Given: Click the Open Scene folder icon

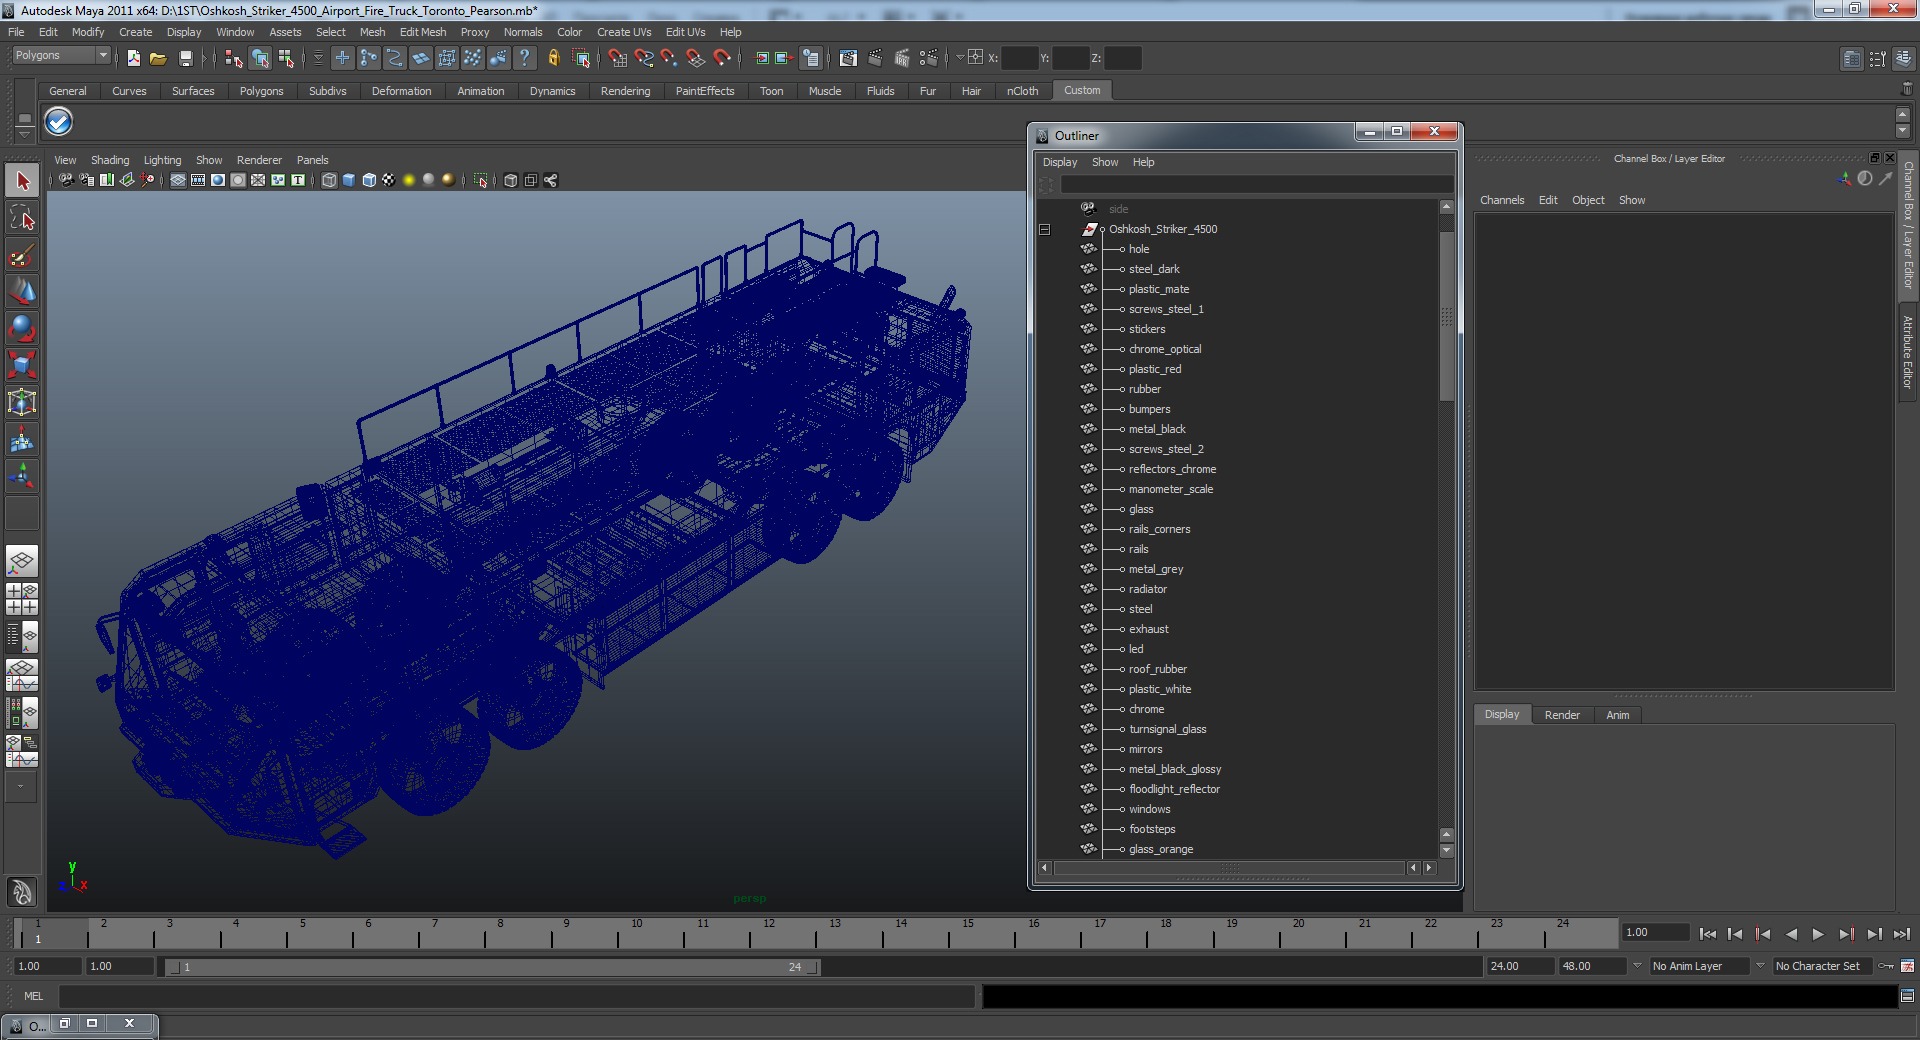Looking at the screenshot, I should (x=158, y=58).
